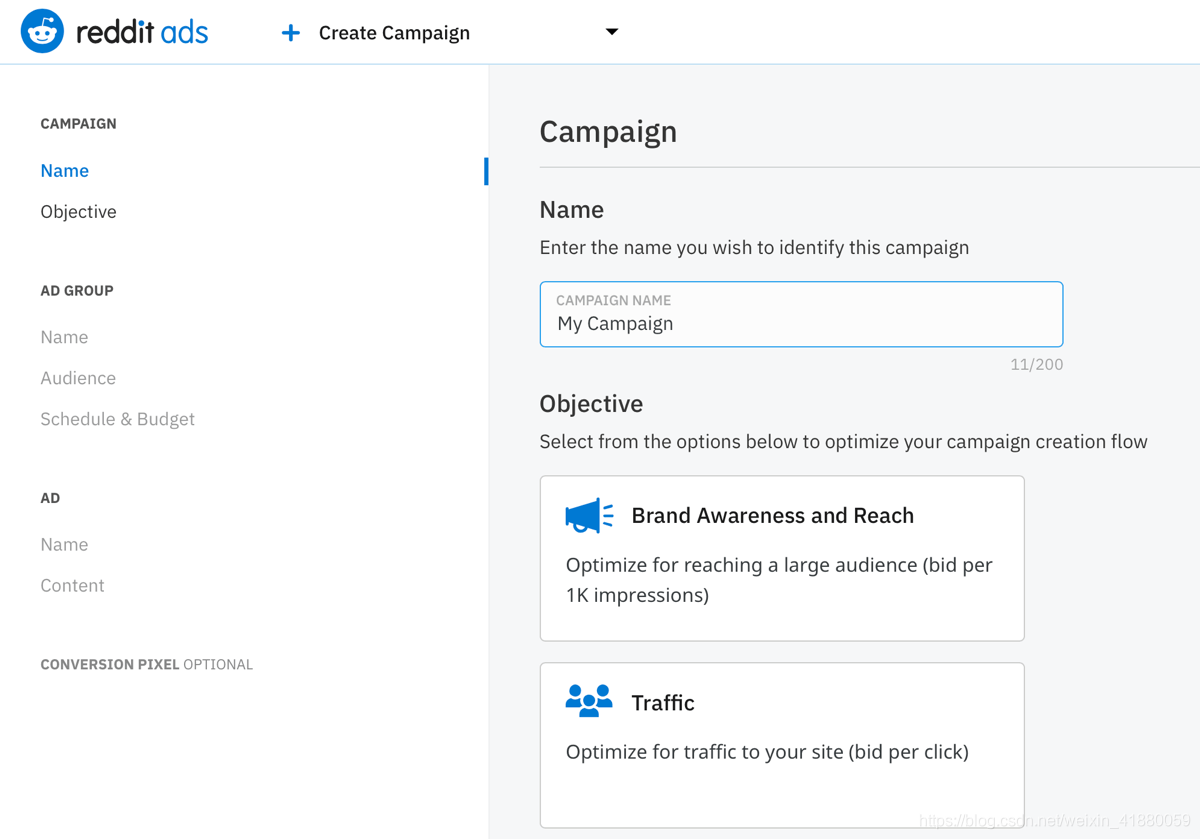The height and width of the screenshot is (839, 1200).
Task: Go to Objective in the sidebar
Action: pos(78,211)
